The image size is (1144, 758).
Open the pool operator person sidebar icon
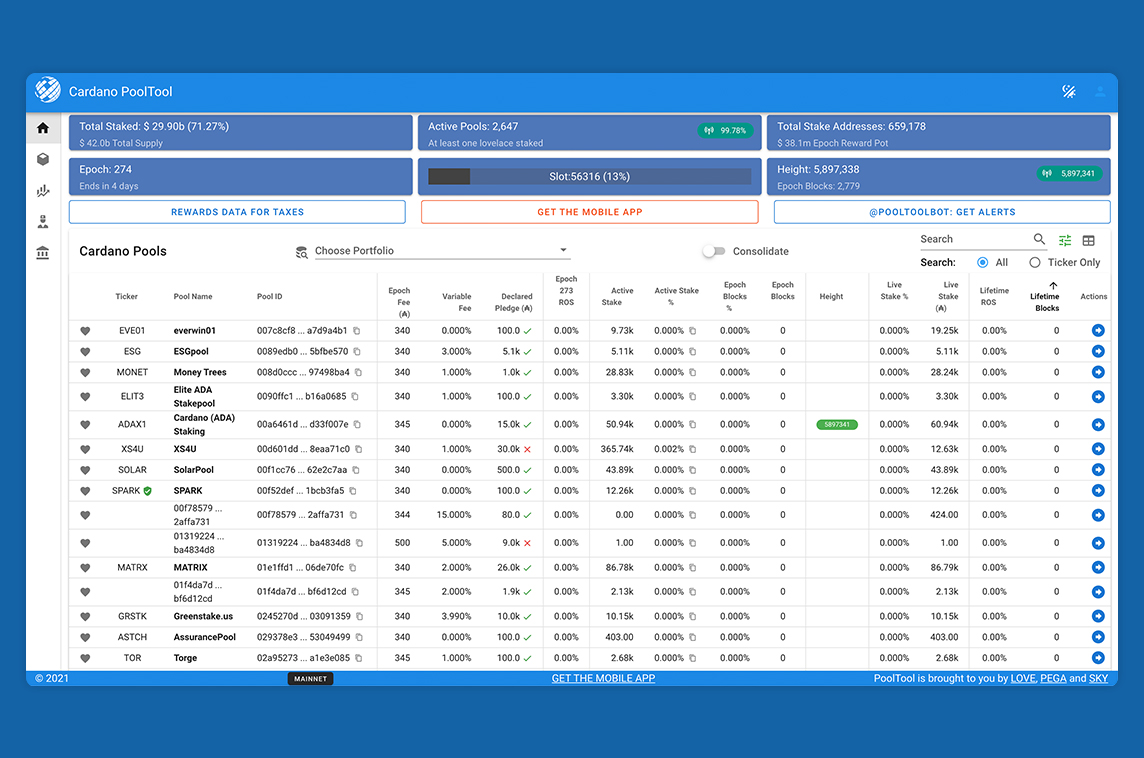pos(43,222)
